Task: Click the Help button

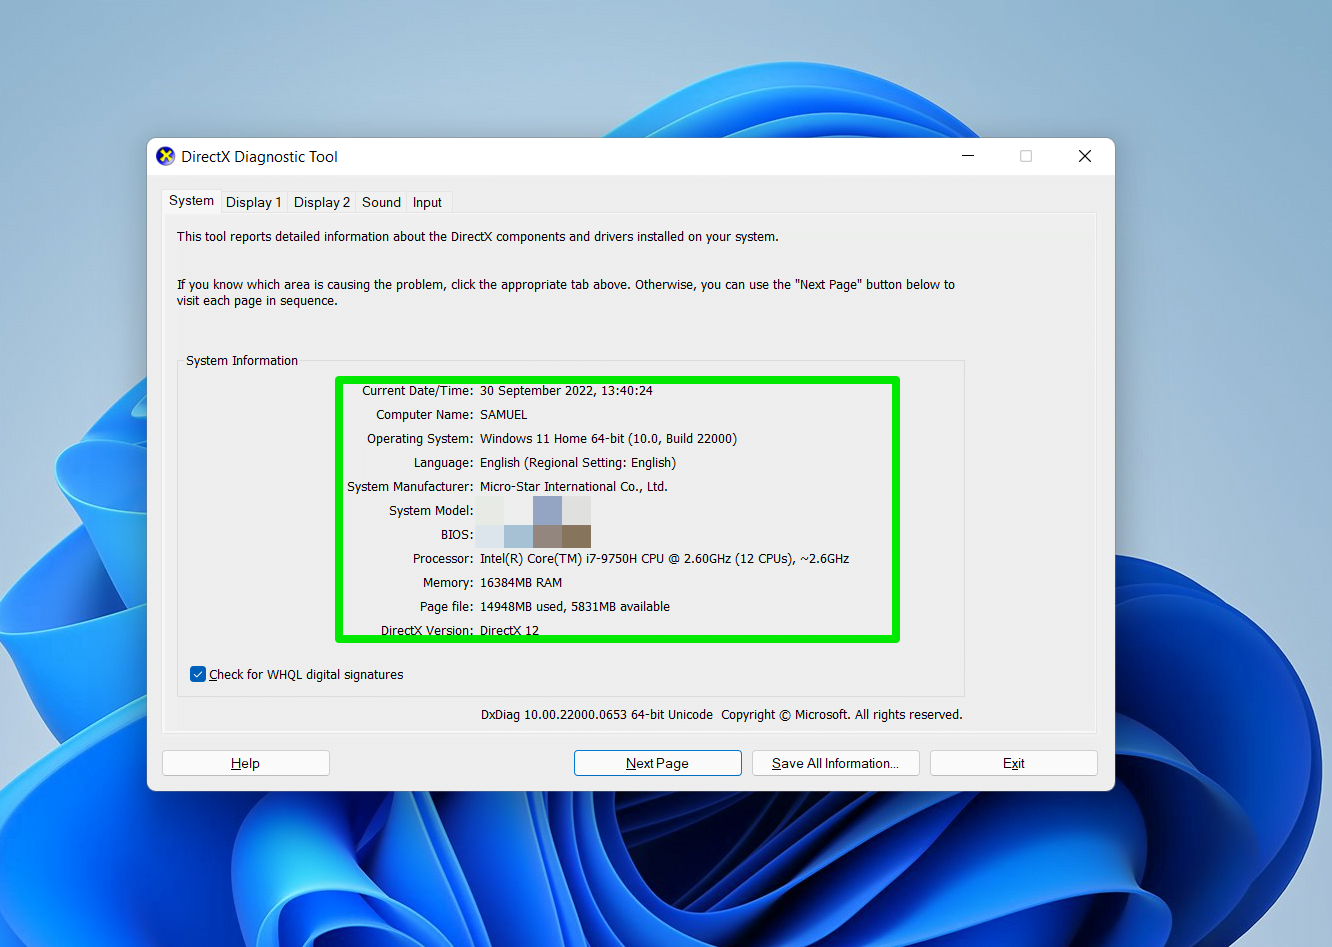Action: pos(246,763)
